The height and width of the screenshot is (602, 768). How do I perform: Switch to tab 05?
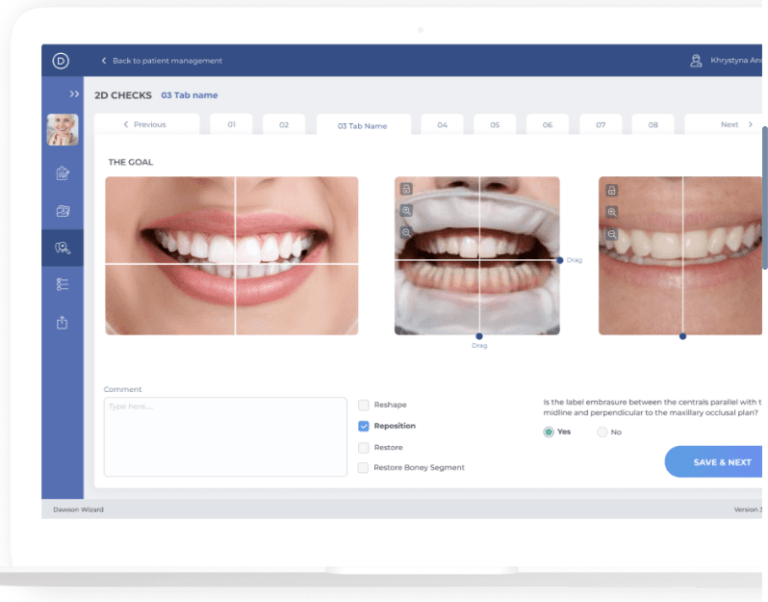point(494,125)
